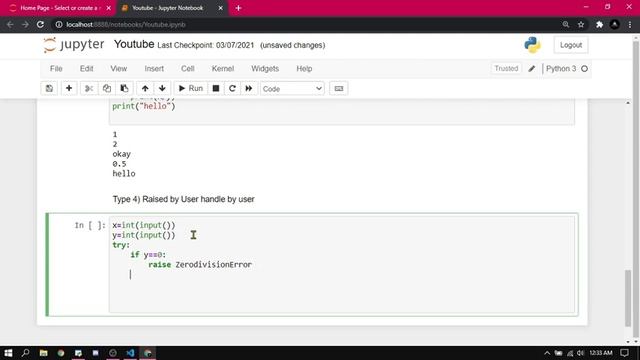Open Chrome from the taskbar
This screenshot has height=360, width=640.
click(x=61, y=353)
